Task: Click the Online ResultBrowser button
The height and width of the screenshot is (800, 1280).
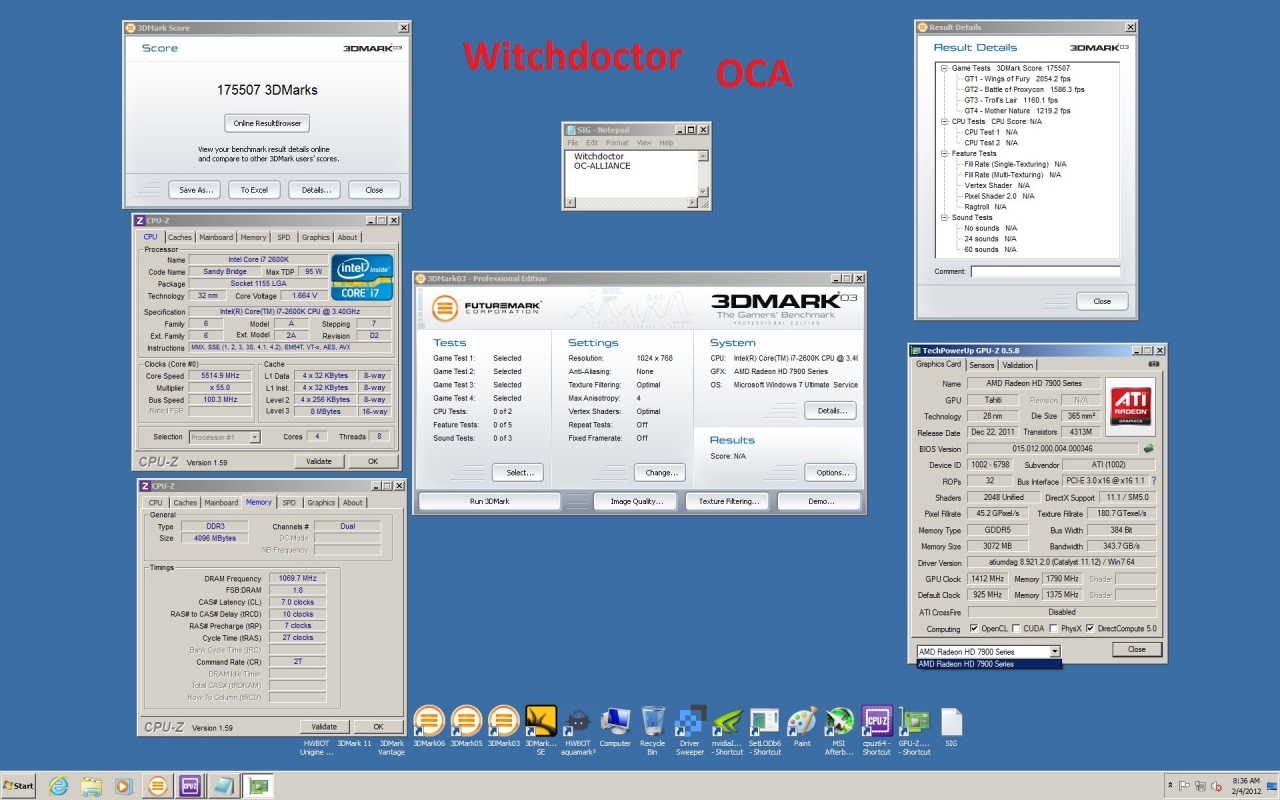Action: [267, 123]
